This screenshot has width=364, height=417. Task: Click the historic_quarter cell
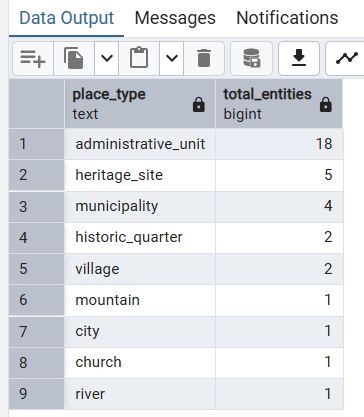pos(140,238)
